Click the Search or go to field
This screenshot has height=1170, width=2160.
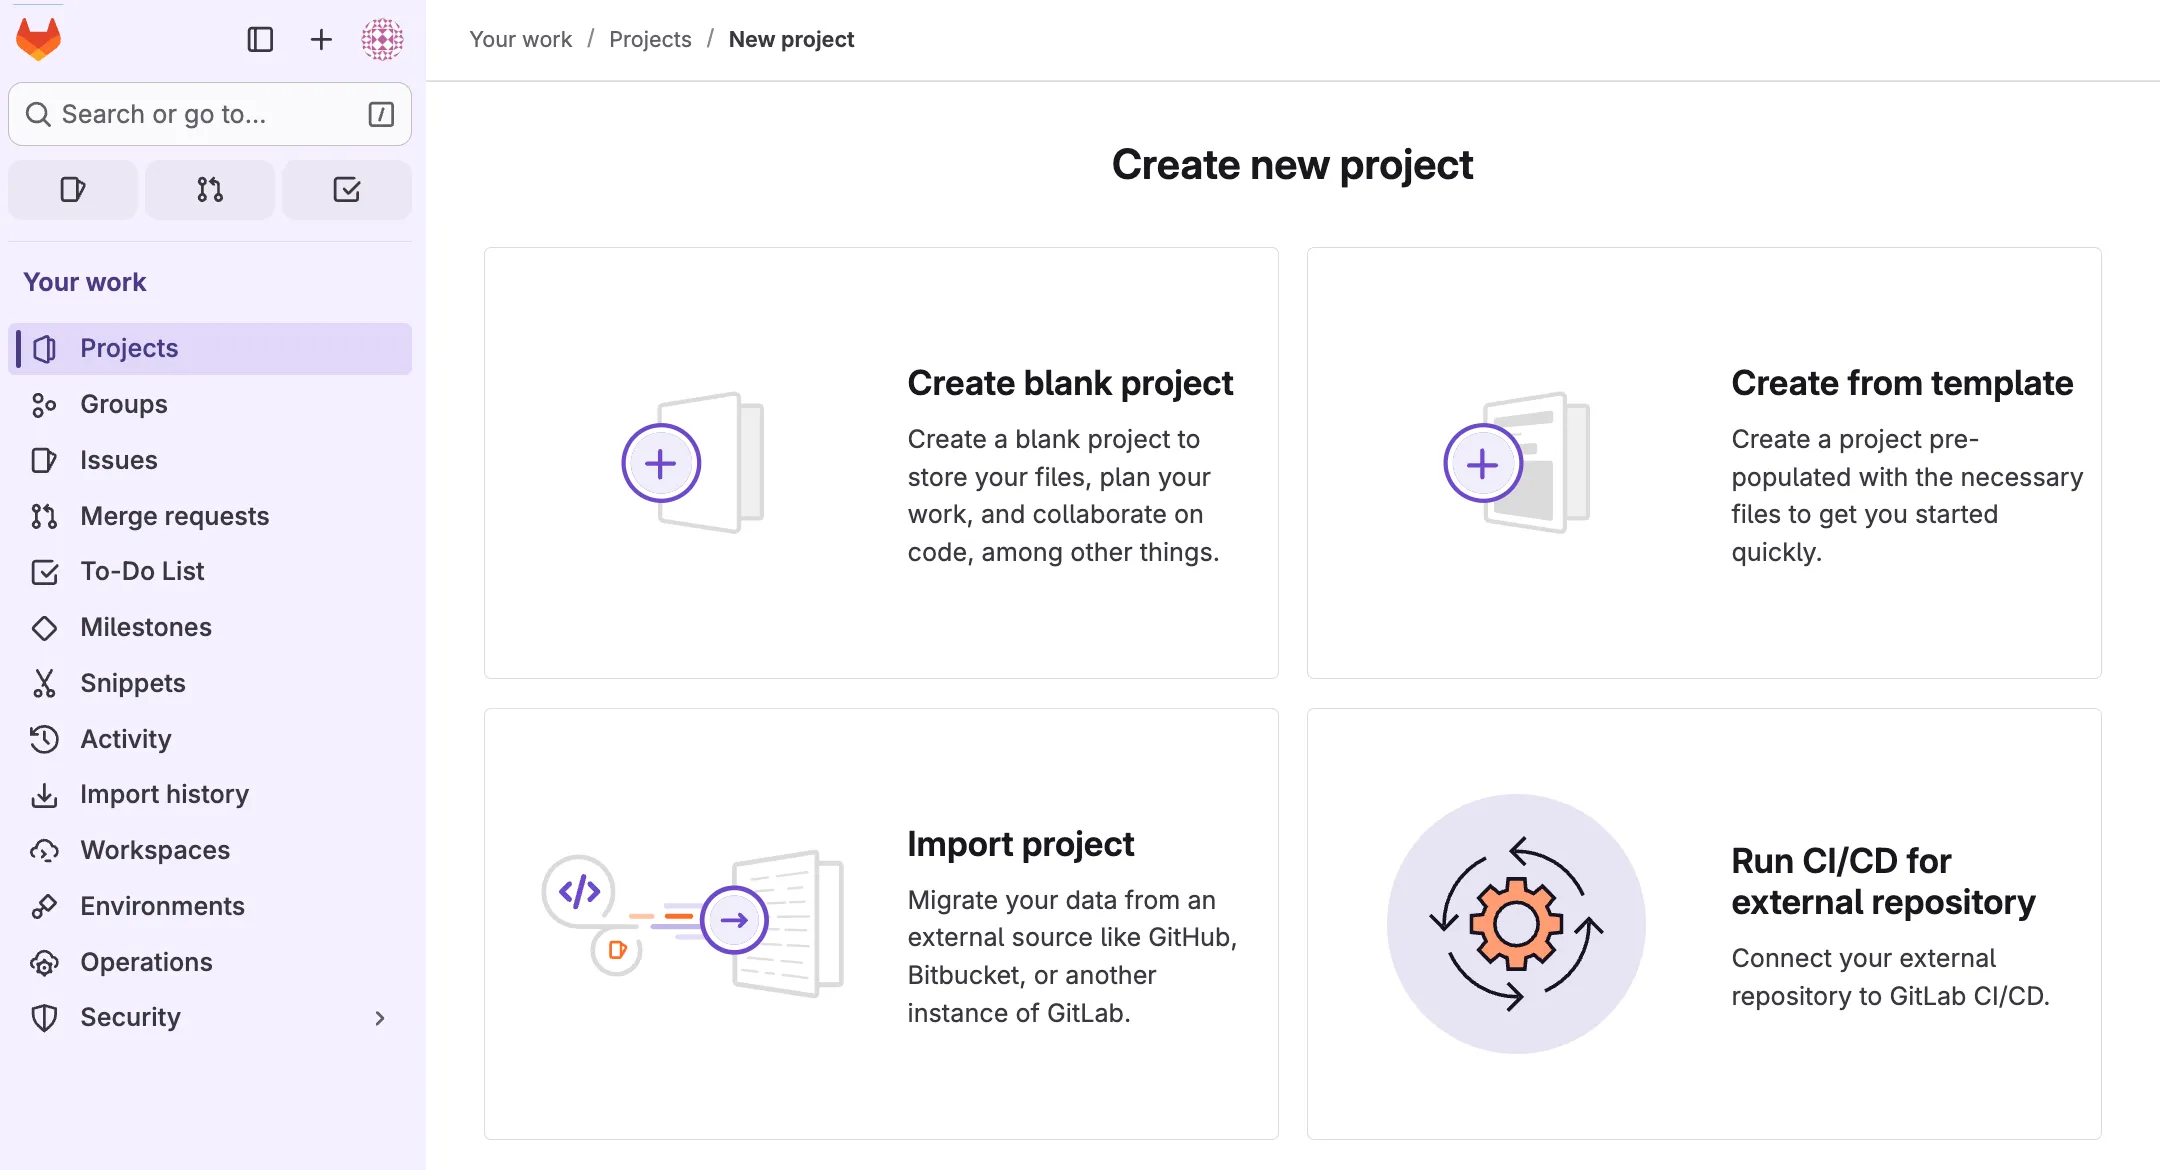[210, 114]
